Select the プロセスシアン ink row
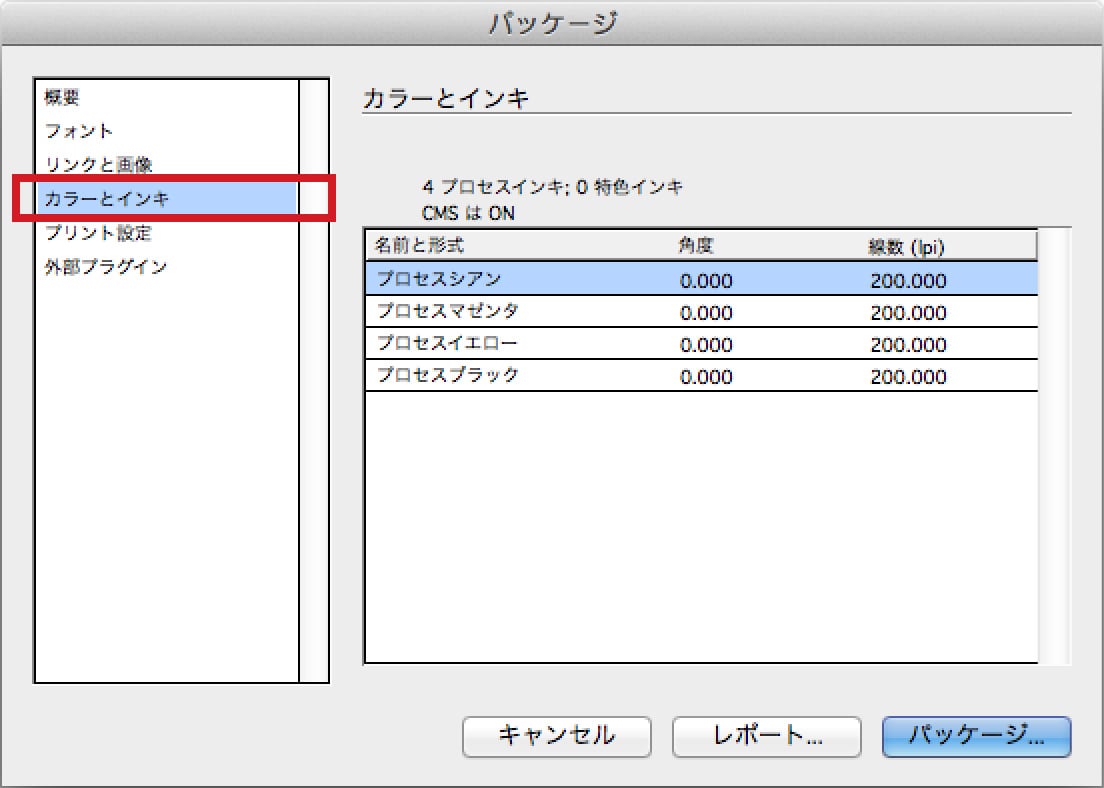This screenshot has height=788, width=1104. [x=700, y=279]
